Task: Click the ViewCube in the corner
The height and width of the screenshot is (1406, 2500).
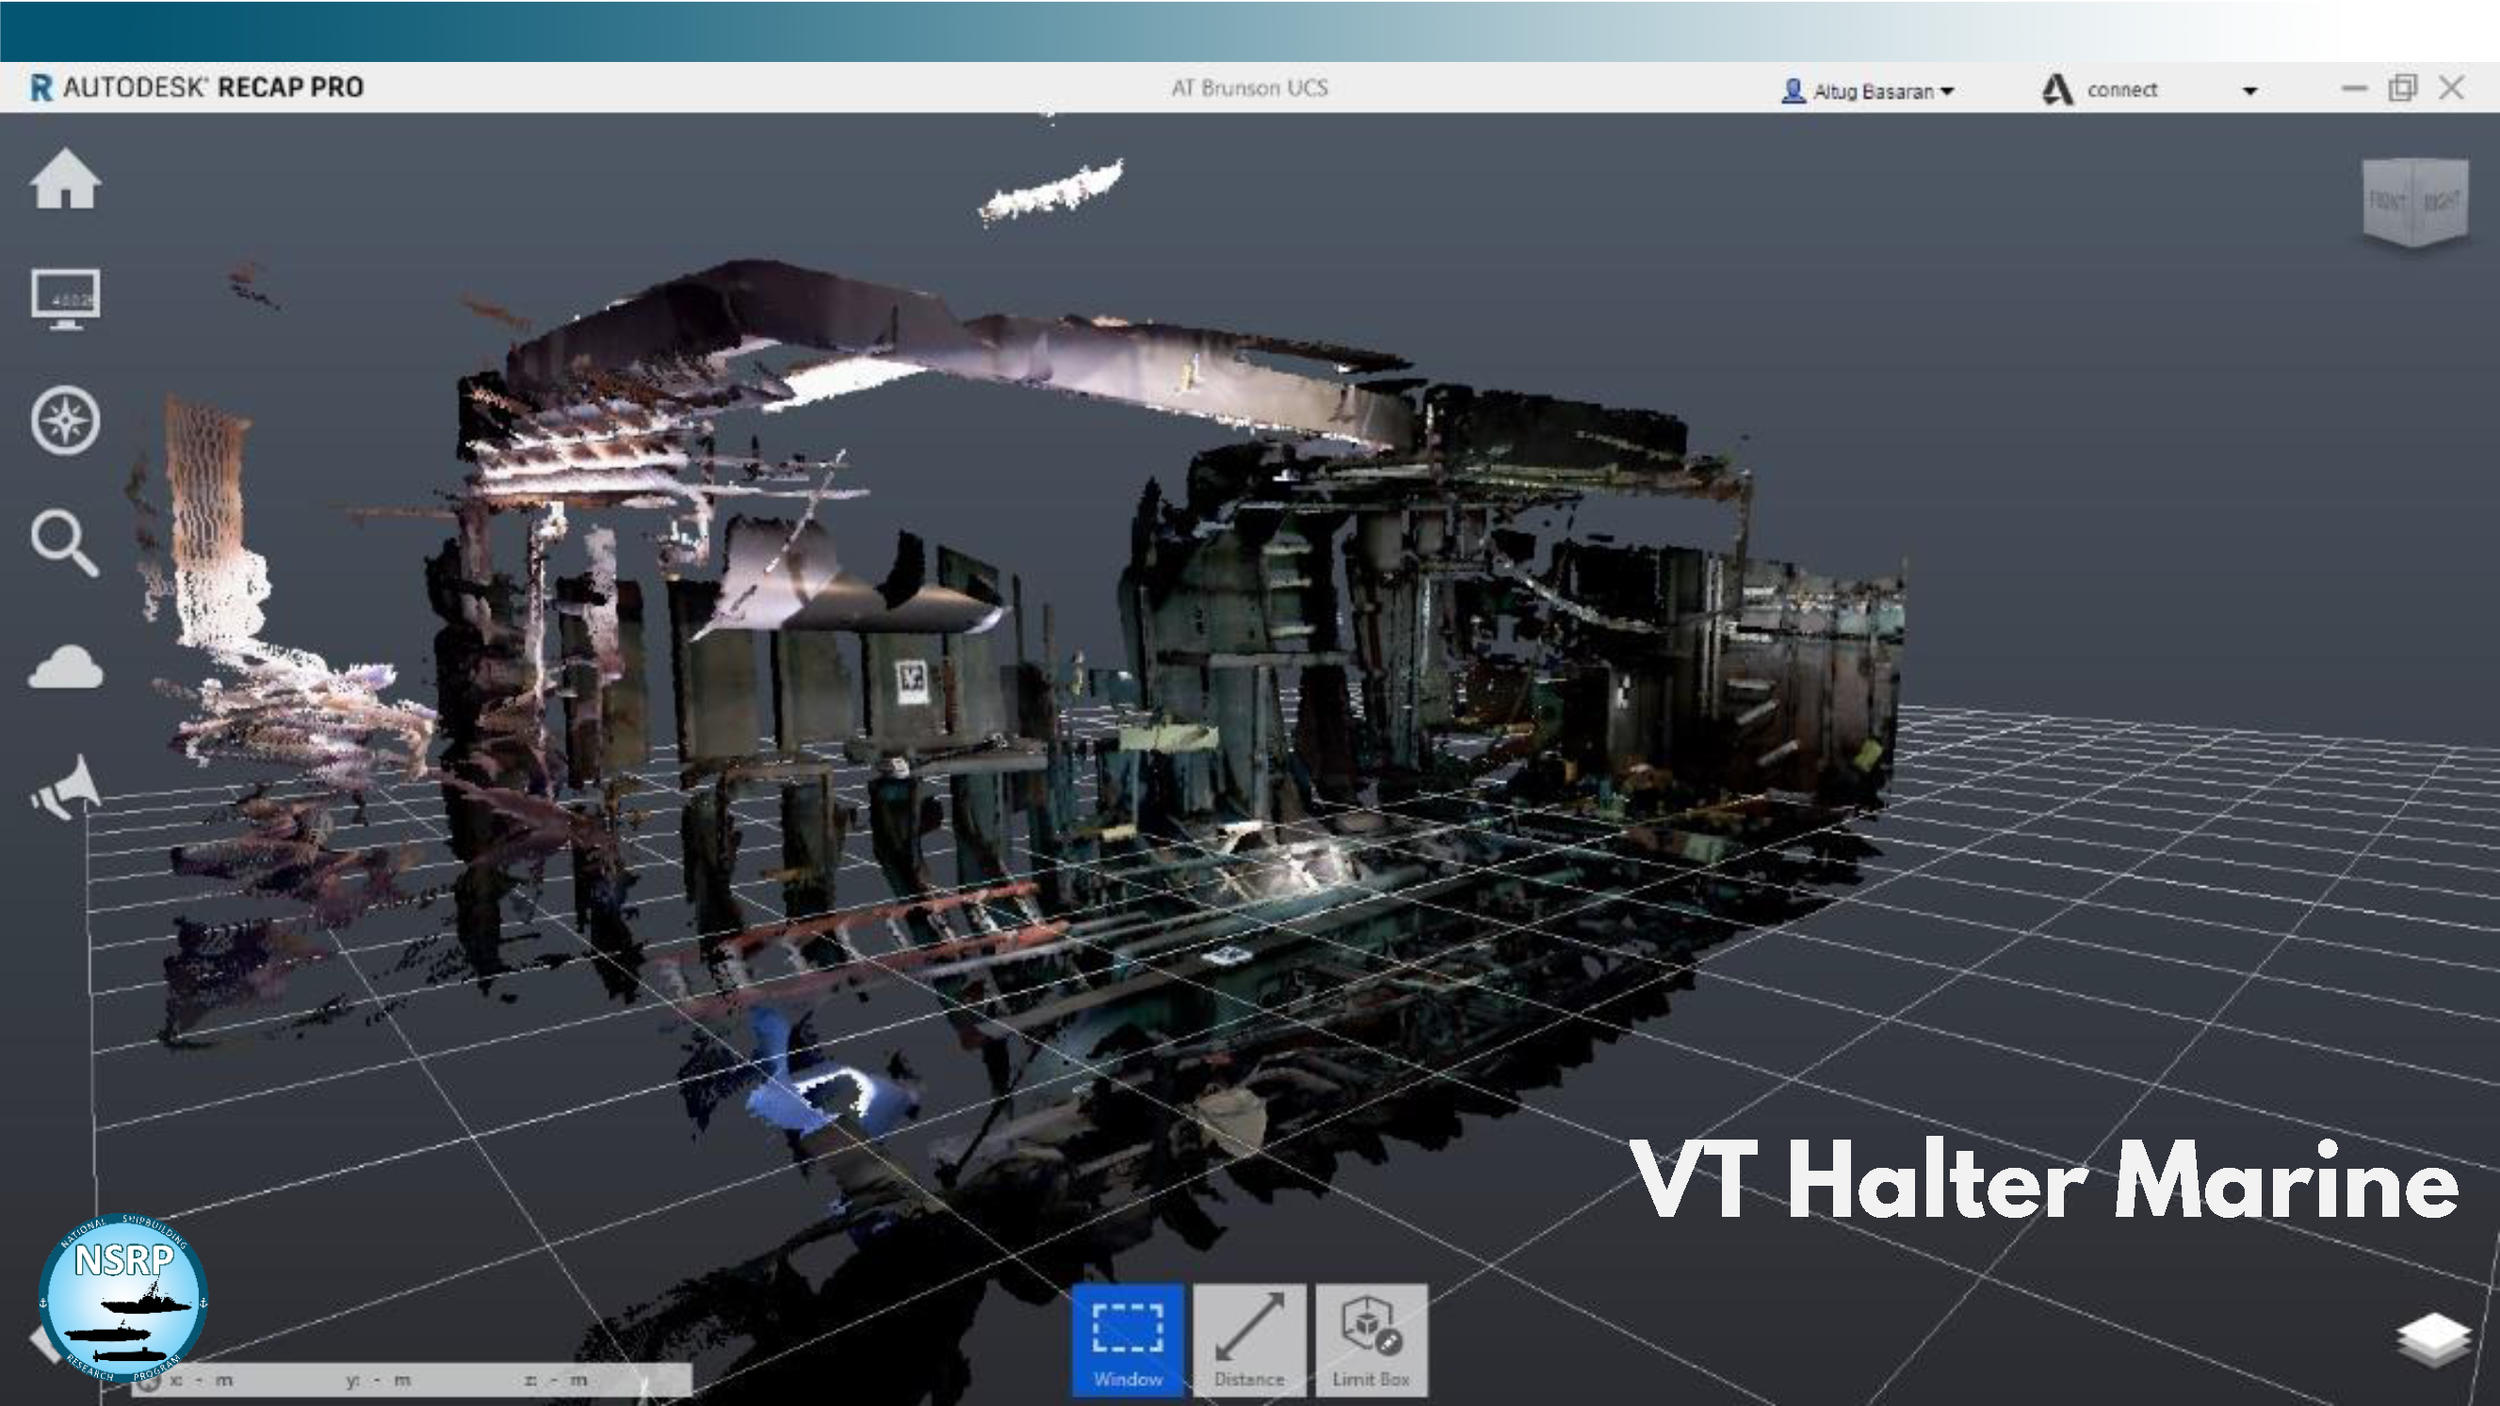Action: [x=2415, y=203]
